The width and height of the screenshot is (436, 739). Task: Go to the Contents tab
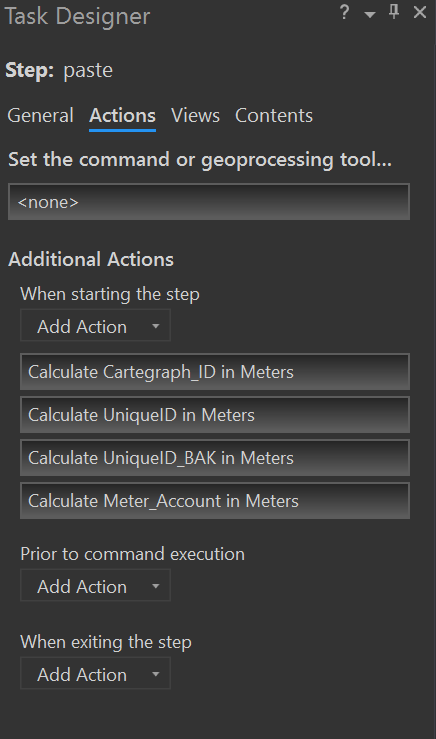[x=274, y=115]
